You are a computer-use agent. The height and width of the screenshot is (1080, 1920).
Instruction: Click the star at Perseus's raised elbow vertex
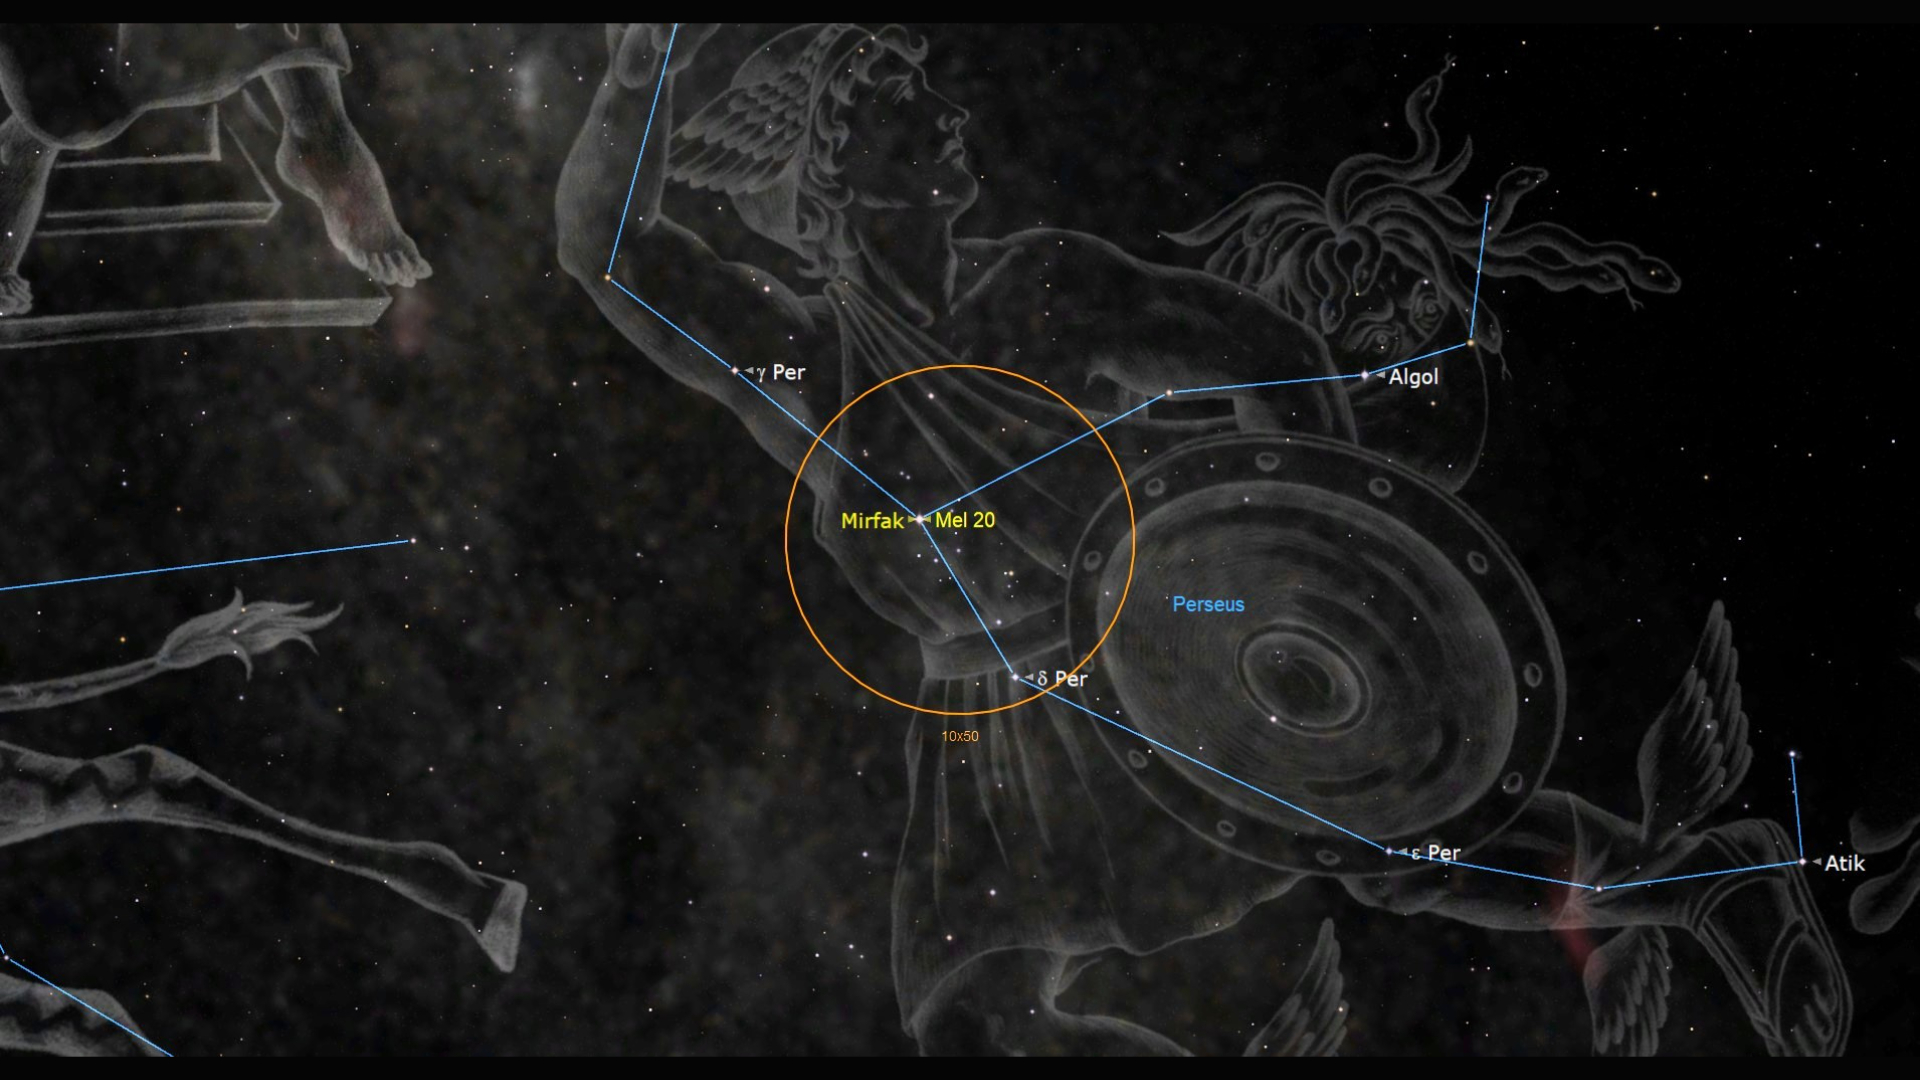607,277
